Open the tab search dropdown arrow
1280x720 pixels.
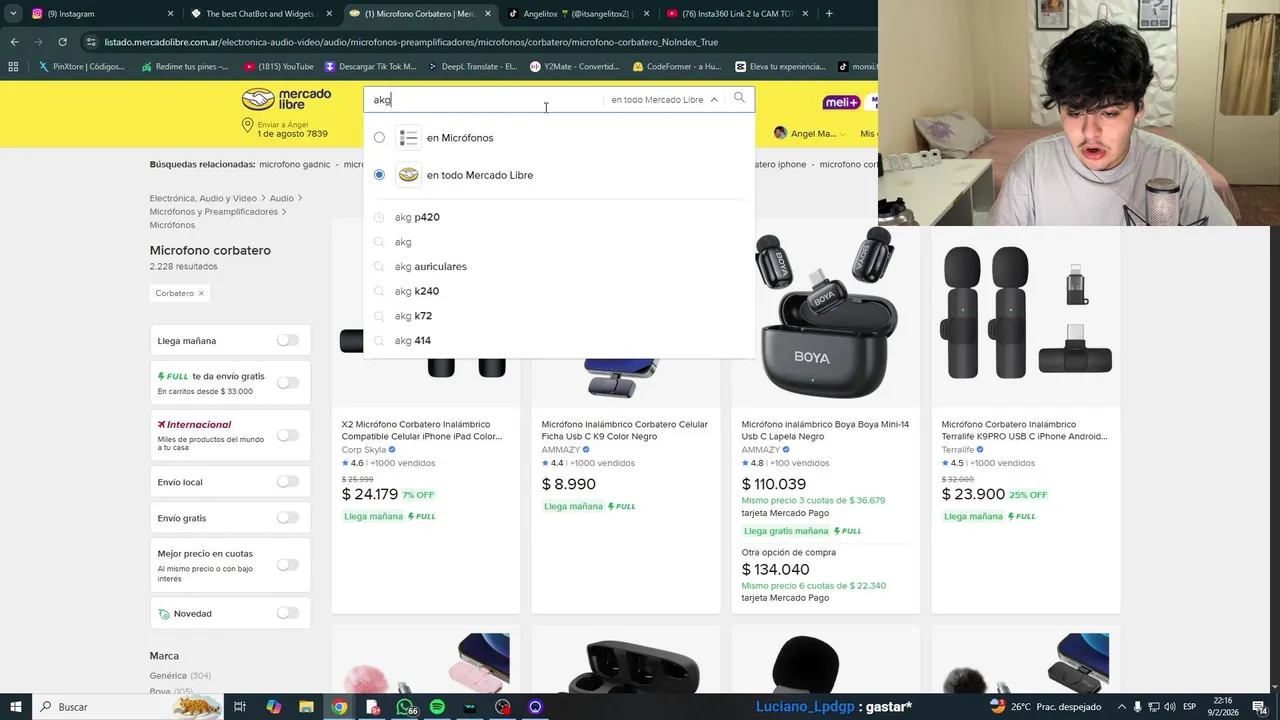point(13,14)
